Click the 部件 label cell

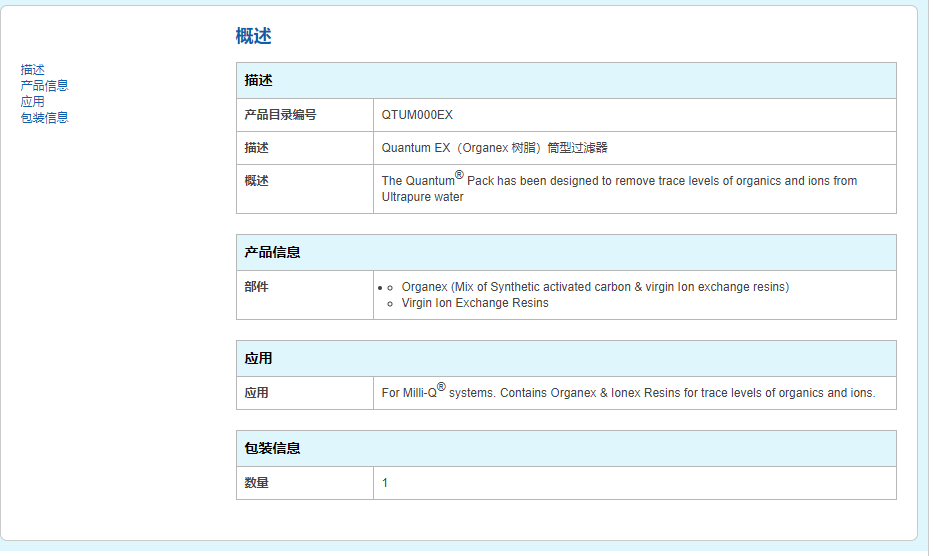305,295
